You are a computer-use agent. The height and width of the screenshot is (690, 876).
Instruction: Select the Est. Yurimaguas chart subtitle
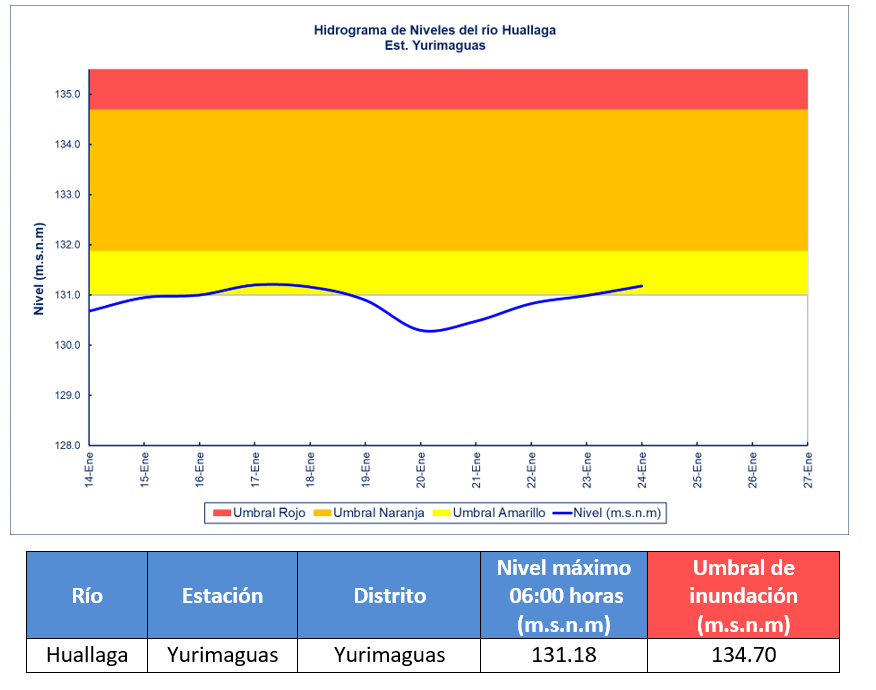click(x=435, y=46)
